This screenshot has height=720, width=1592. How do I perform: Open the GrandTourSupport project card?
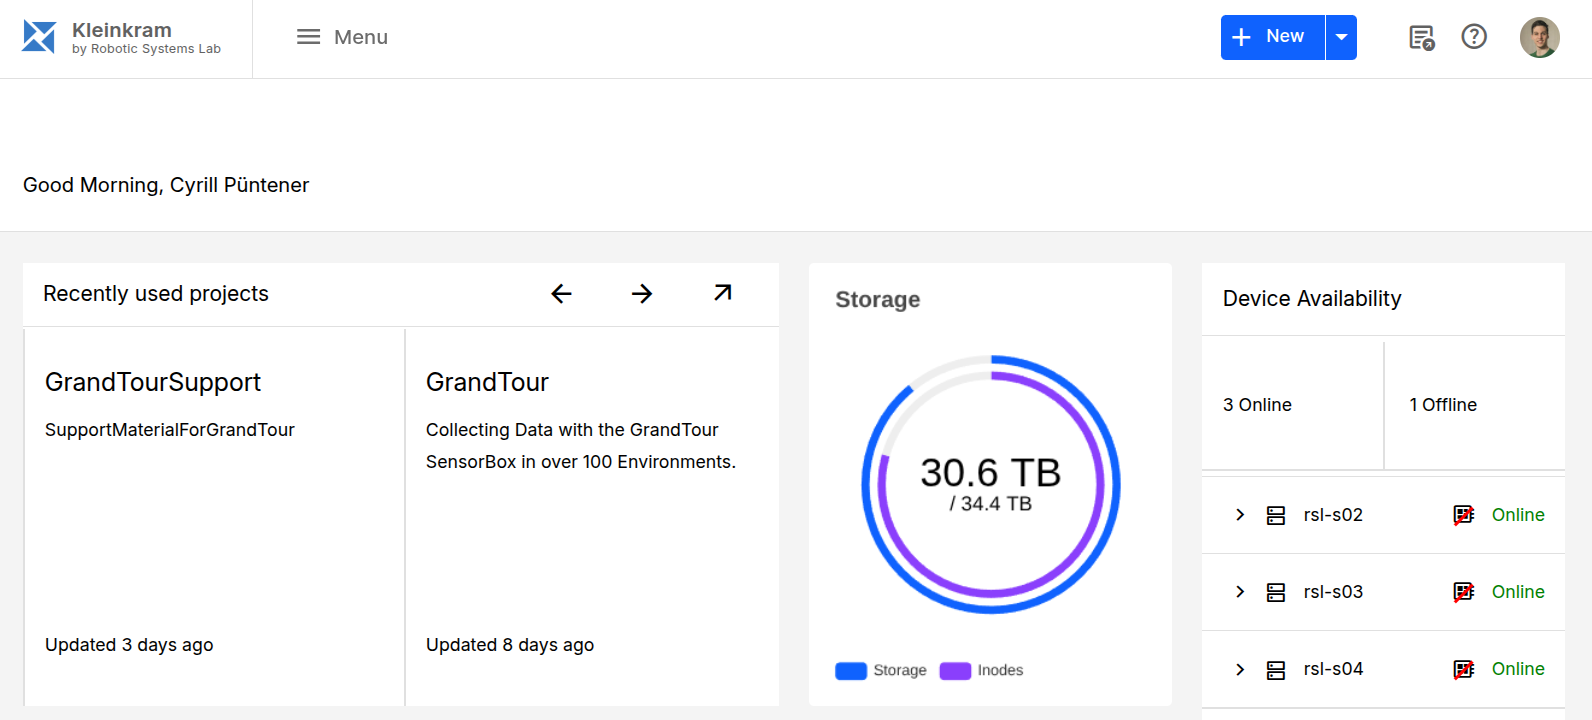pos(214,515)
